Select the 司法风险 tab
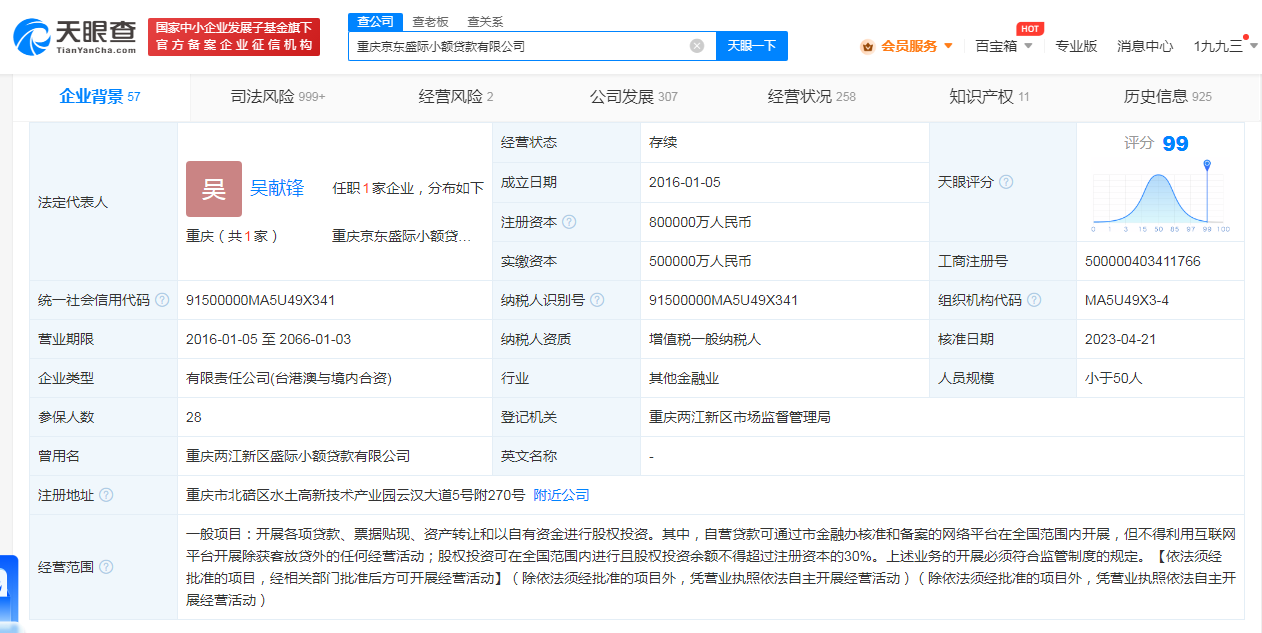Image resolution: width=1262 pixels, height=633 pixels. 278,97
